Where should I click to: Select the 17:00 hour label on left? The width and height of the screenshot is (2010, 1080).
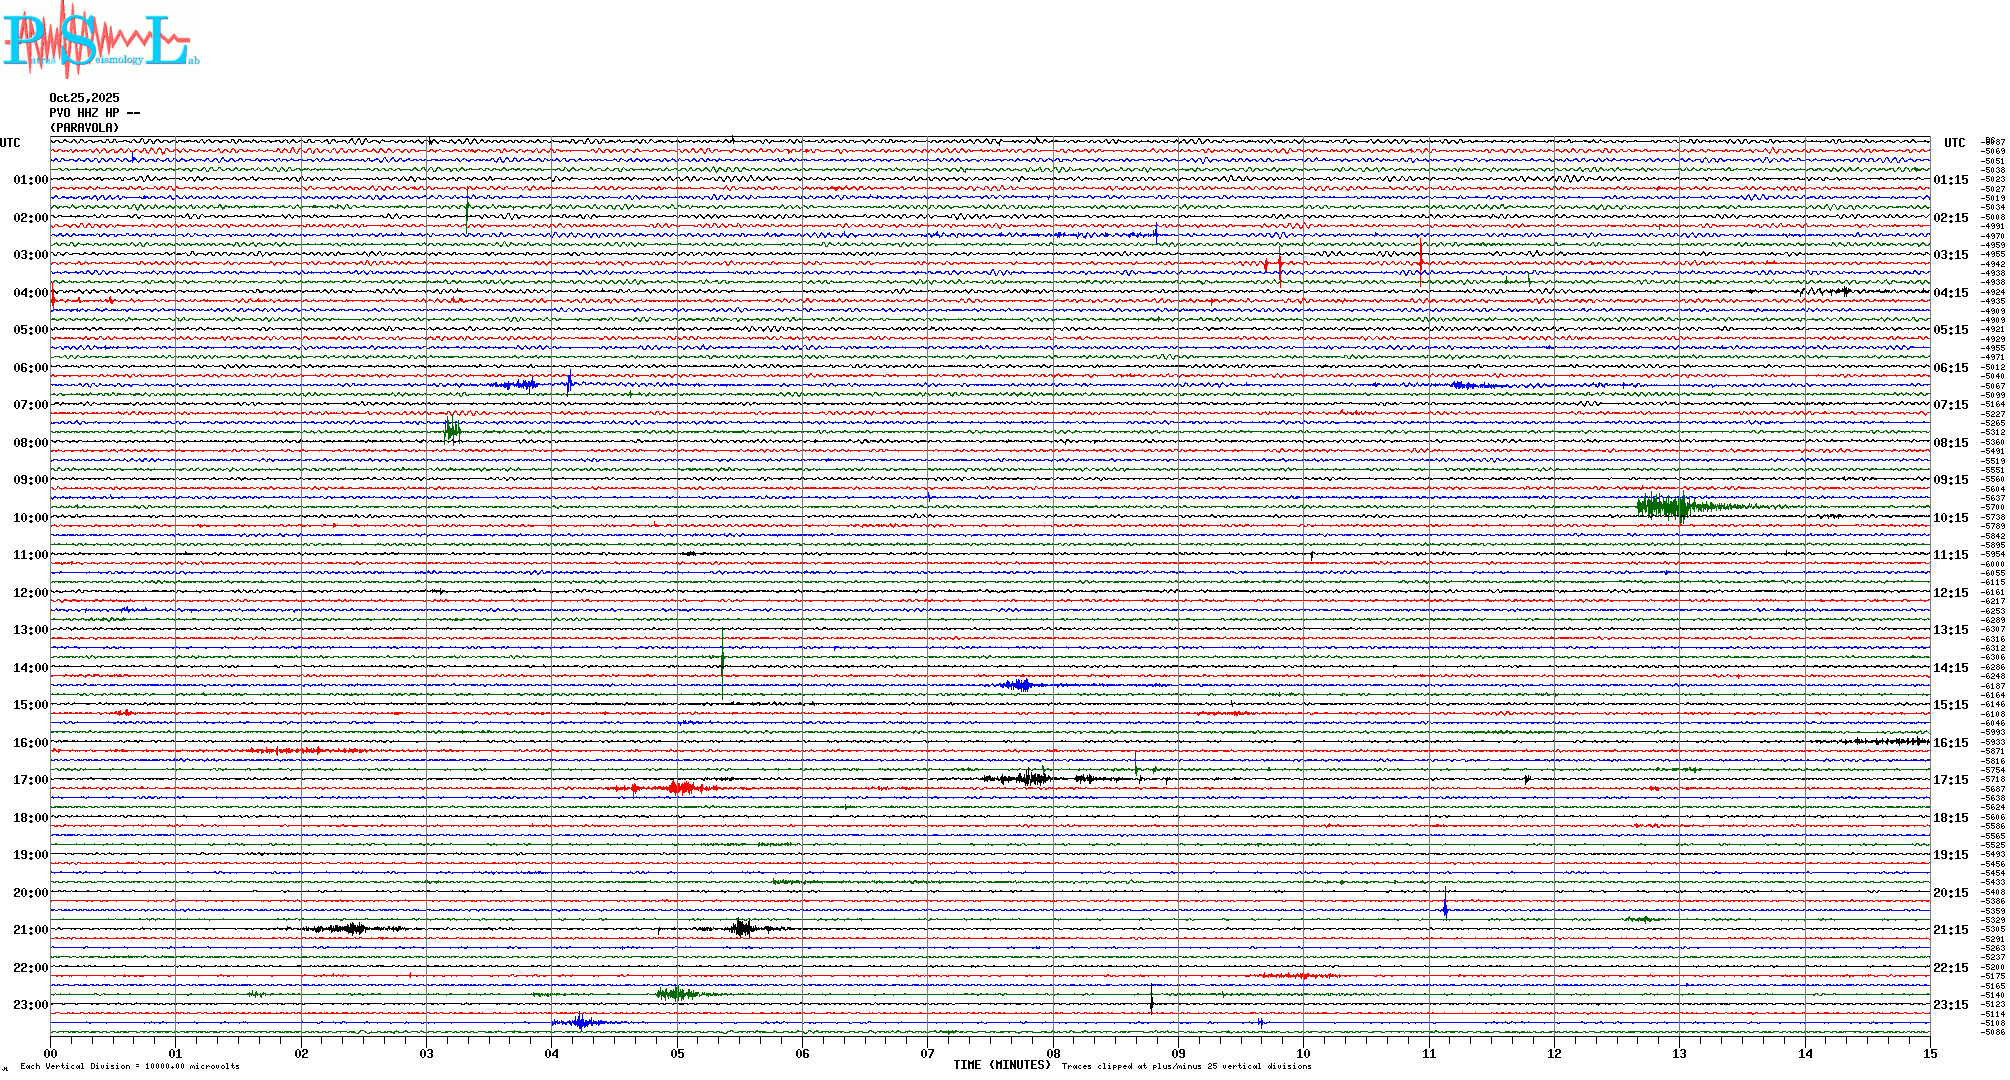point(30,780)
